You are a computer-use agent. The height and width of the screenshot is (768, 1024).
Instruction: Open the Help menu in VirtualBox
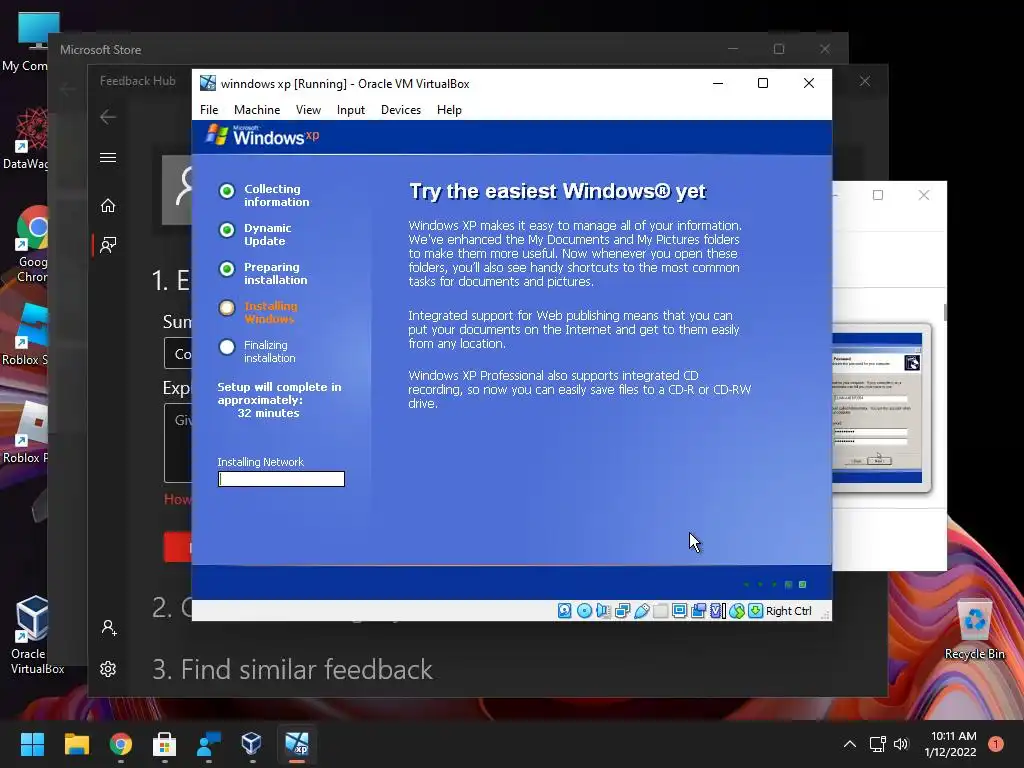(x=449, y=110)
